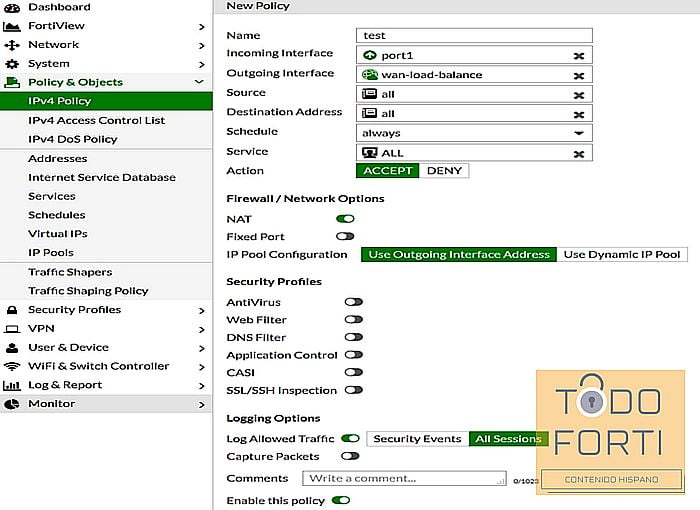Click the Network icon in sidebar
Screen dimensions: 700x510
12,45
